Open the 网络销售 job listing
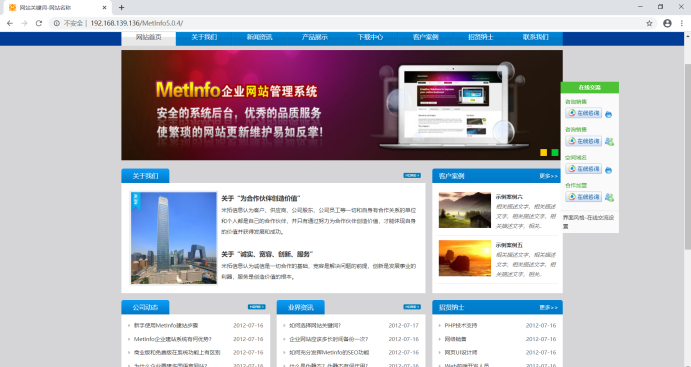The image size is (691, 367). 455,339
